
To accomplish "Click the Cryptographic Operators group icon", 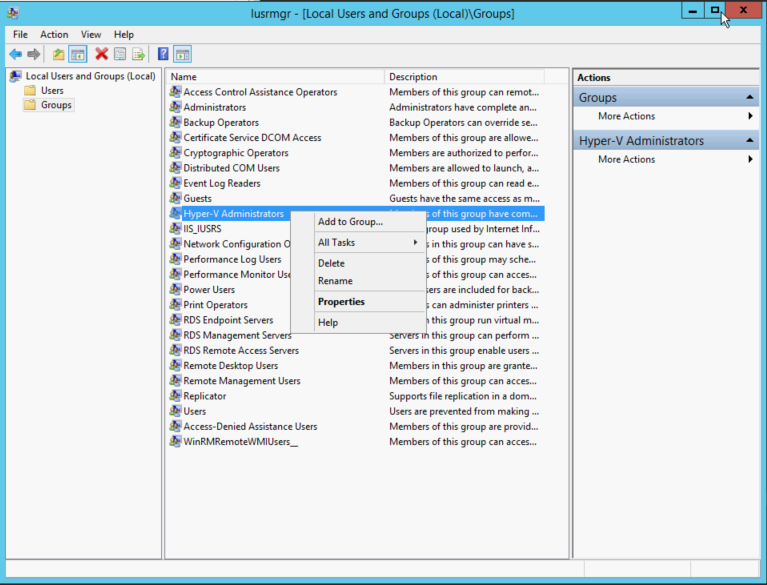I will [175, 152].
